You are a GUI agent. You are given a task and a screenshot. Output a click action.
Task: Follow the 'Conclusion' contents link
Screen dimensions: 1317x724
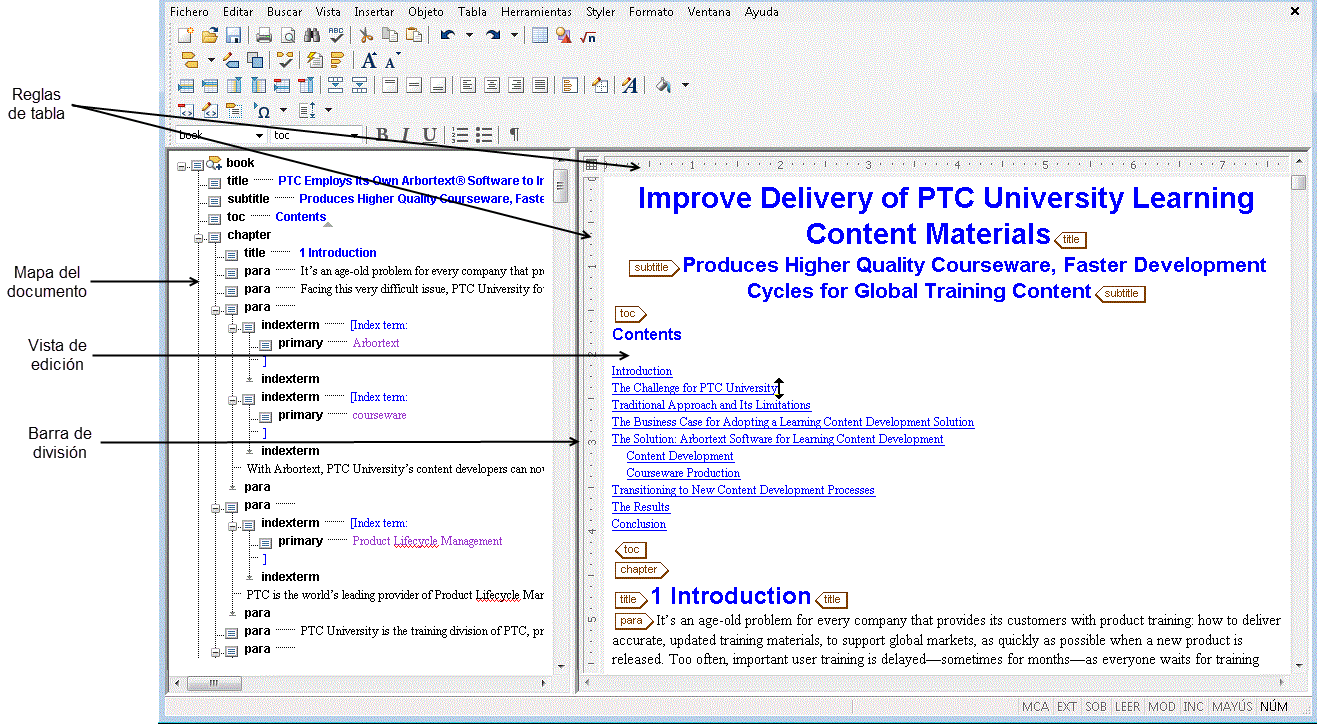639,524
